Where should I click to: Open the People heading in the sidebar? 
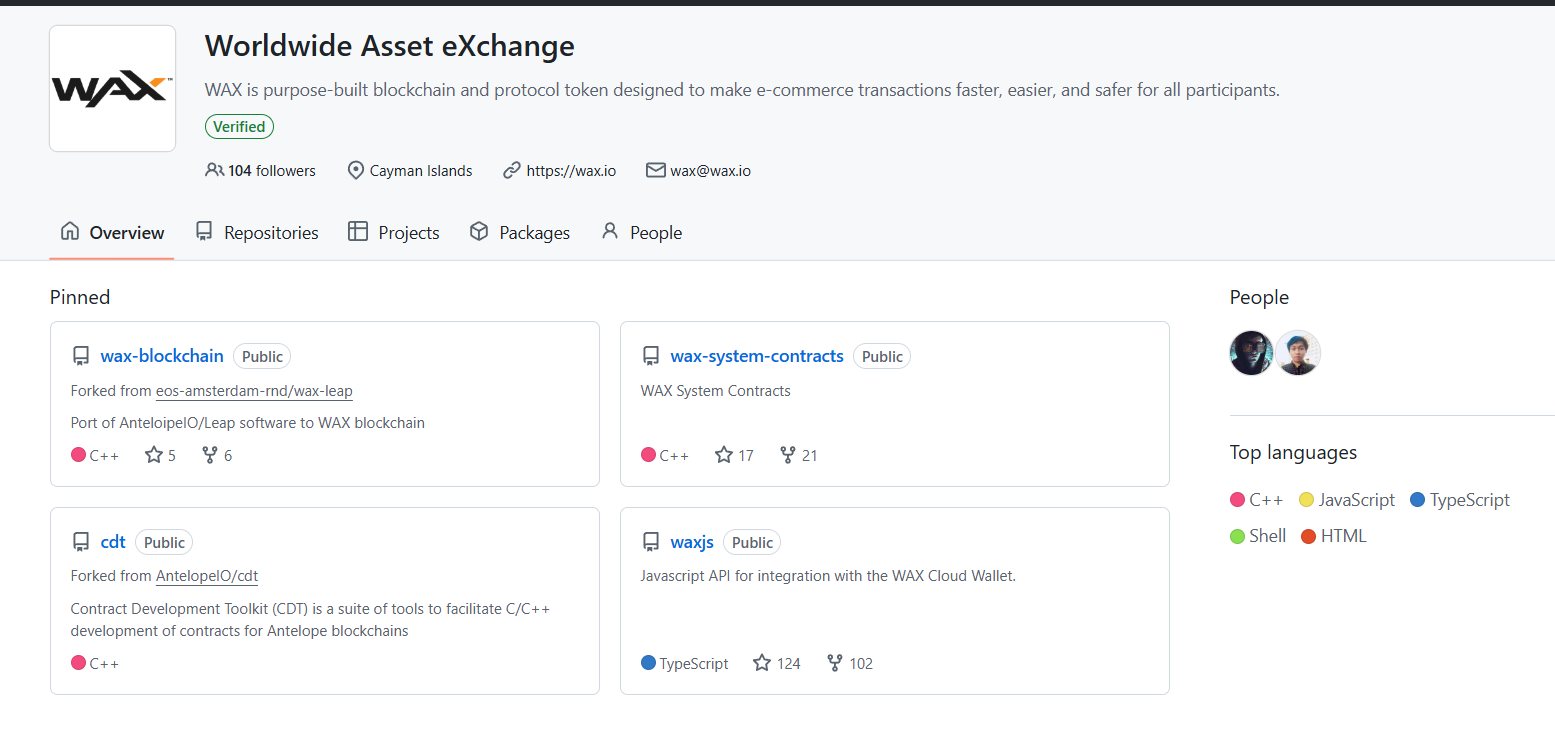(x=1259, y=297)
